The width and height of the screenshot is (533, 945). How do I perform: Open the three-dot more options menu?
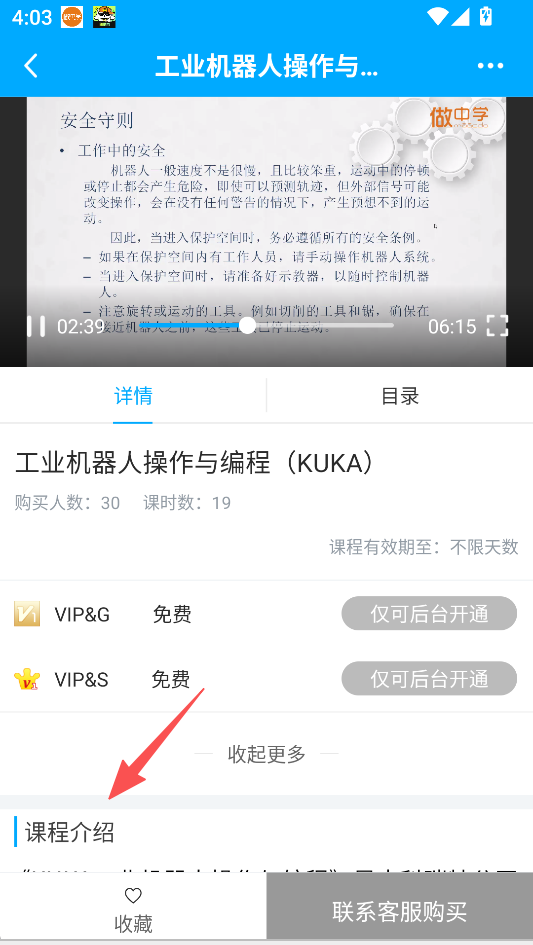(x=490, y=66)
